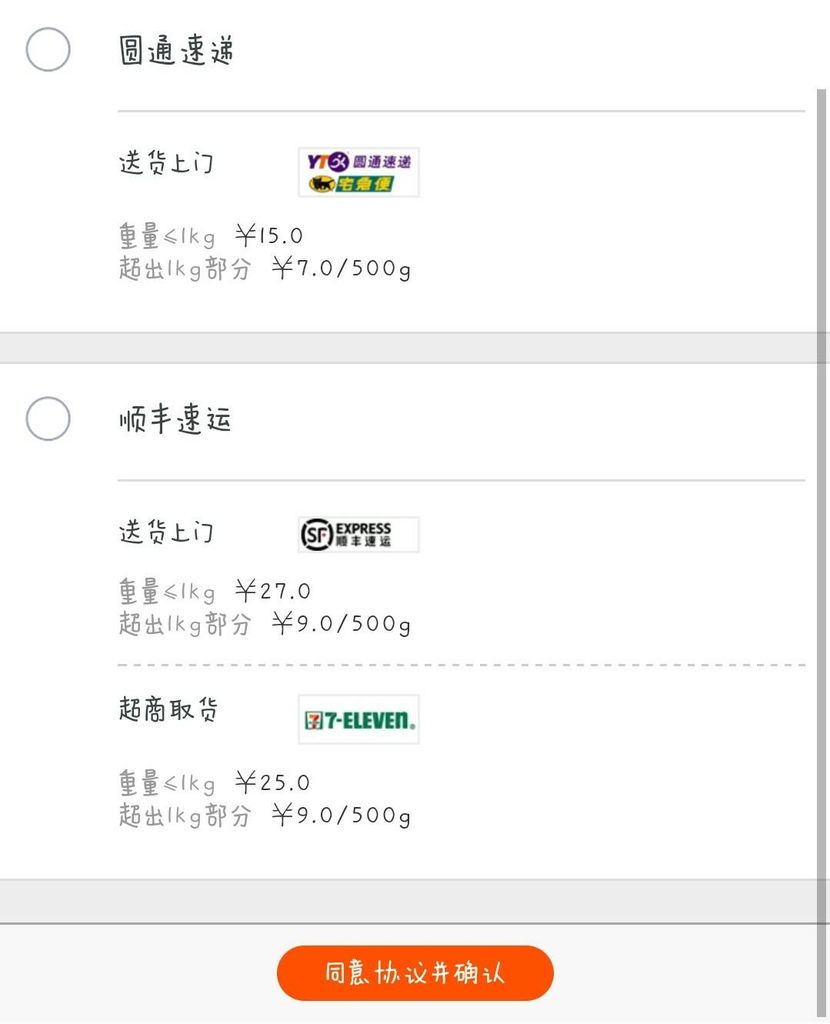Click the ¥9.0/500g rate under 7-Eleven

264,816
